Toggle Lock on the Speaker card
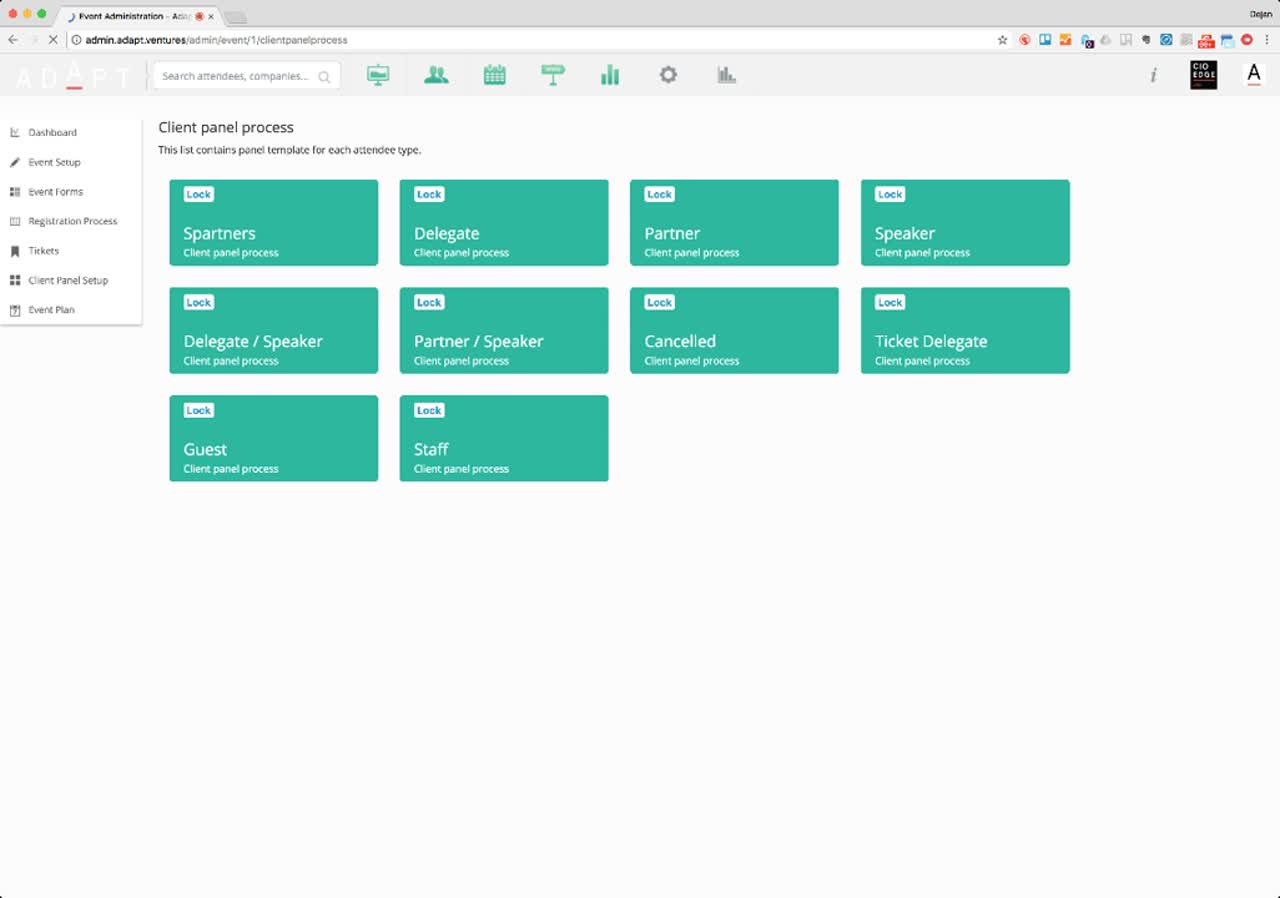Image resolution: width=1280 pixels, height=898 pixels. pyautogui.click(x=890, y=194)
